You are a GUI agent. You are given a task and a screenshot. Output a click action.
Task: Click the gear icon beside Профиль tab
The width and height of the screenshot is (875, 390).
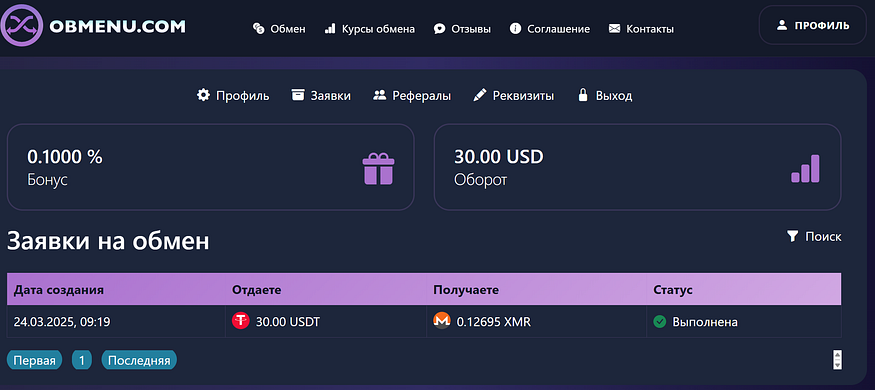coord(203,95)
